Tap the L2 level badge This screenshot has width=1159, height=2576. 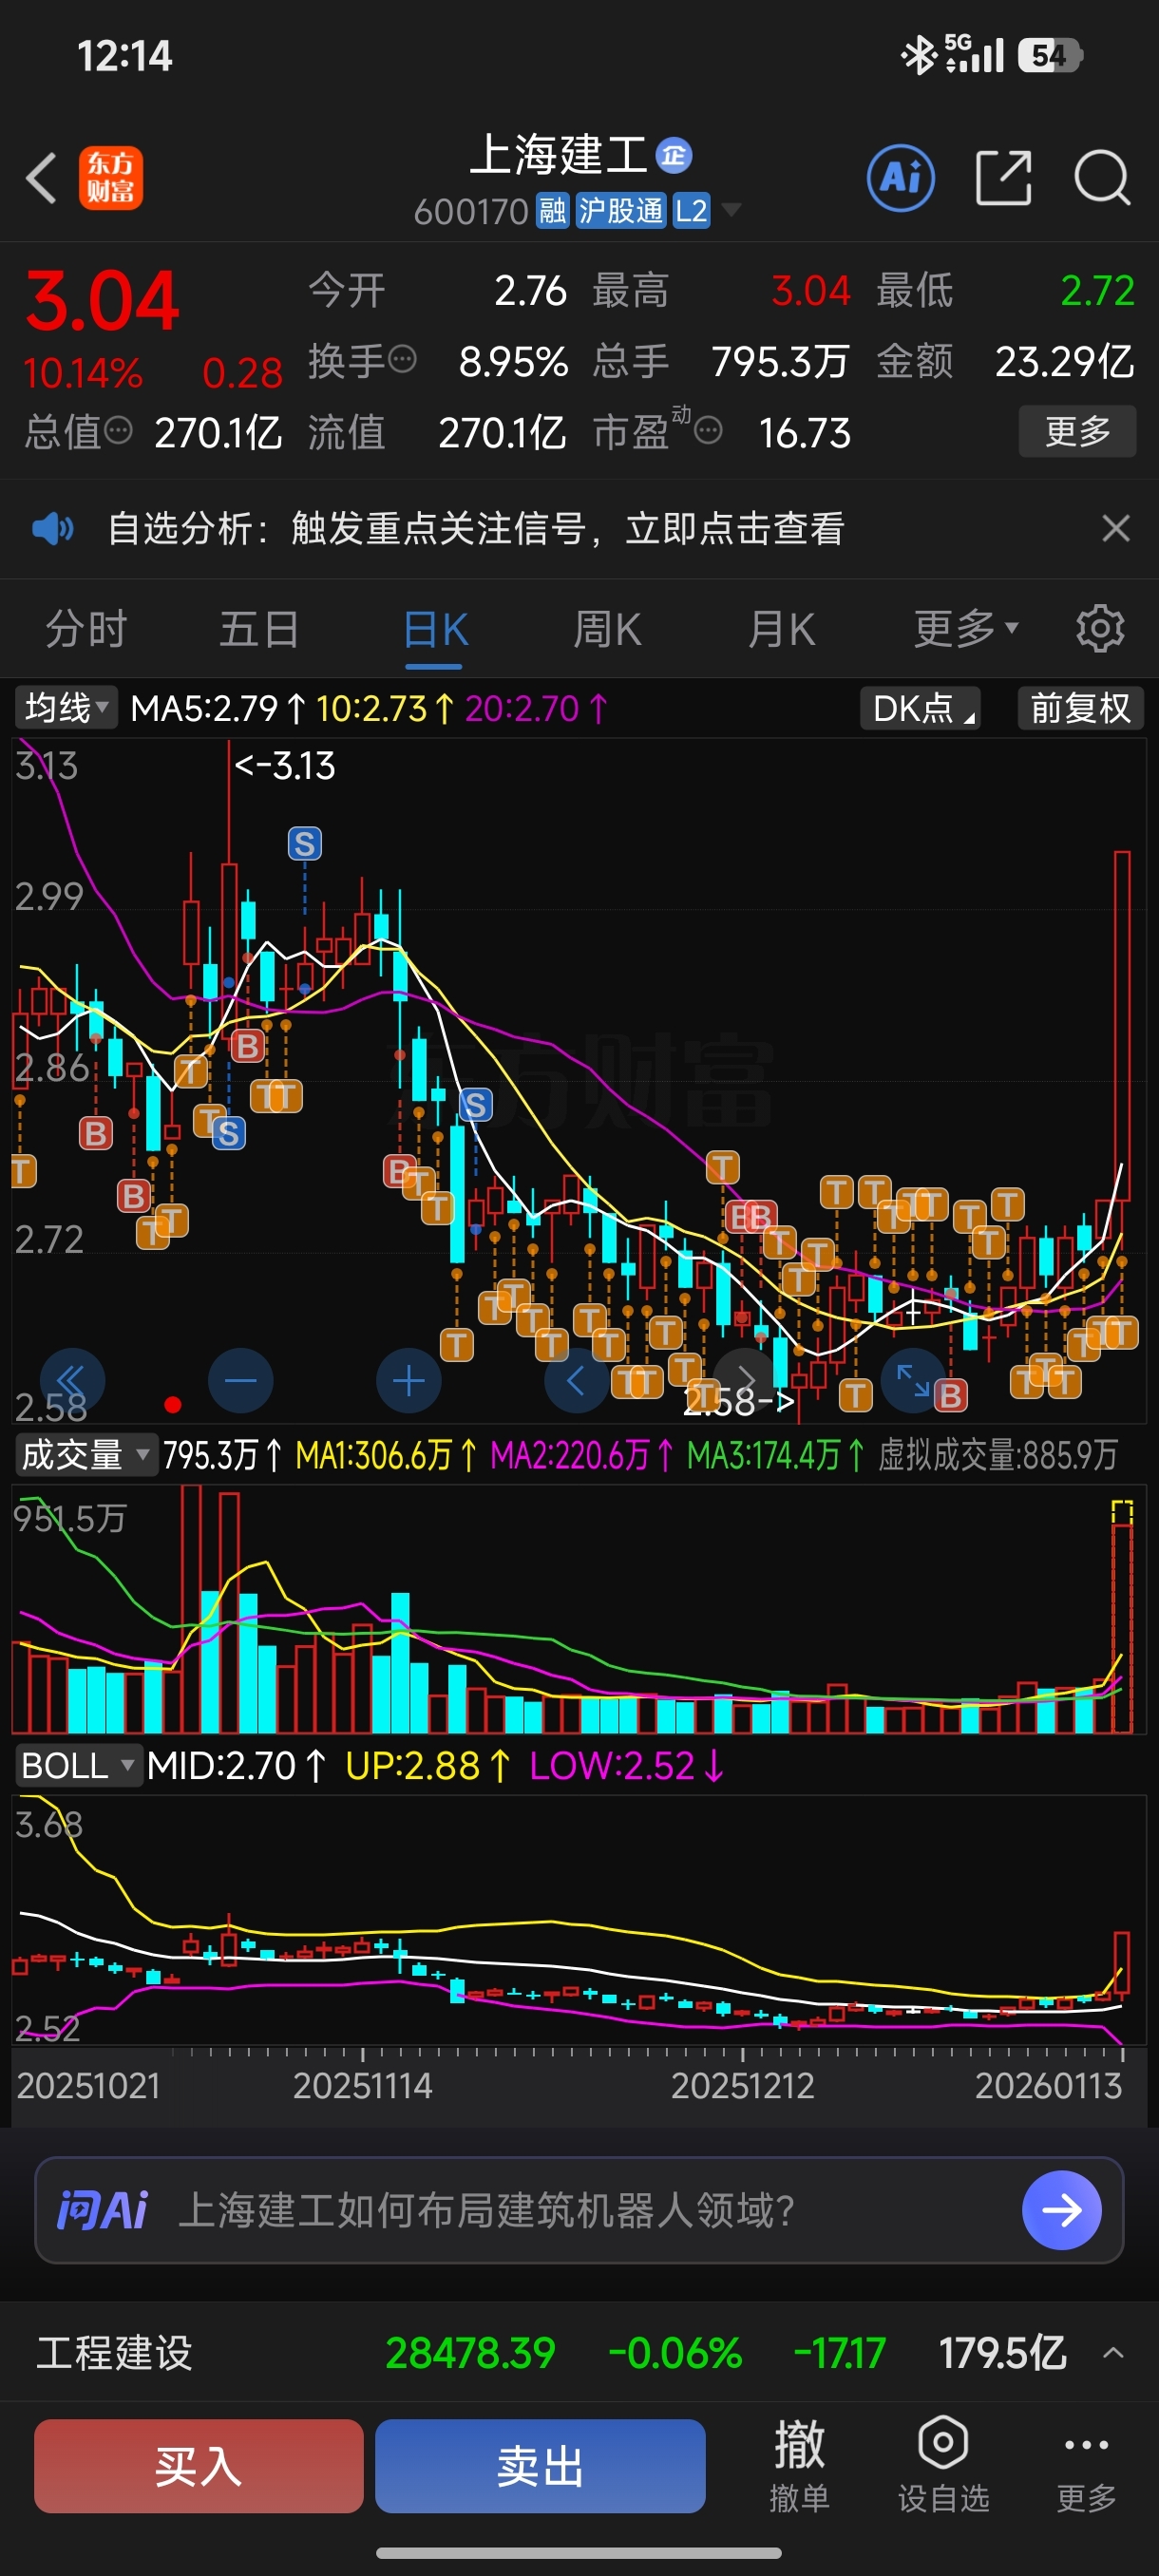point(691,211)
